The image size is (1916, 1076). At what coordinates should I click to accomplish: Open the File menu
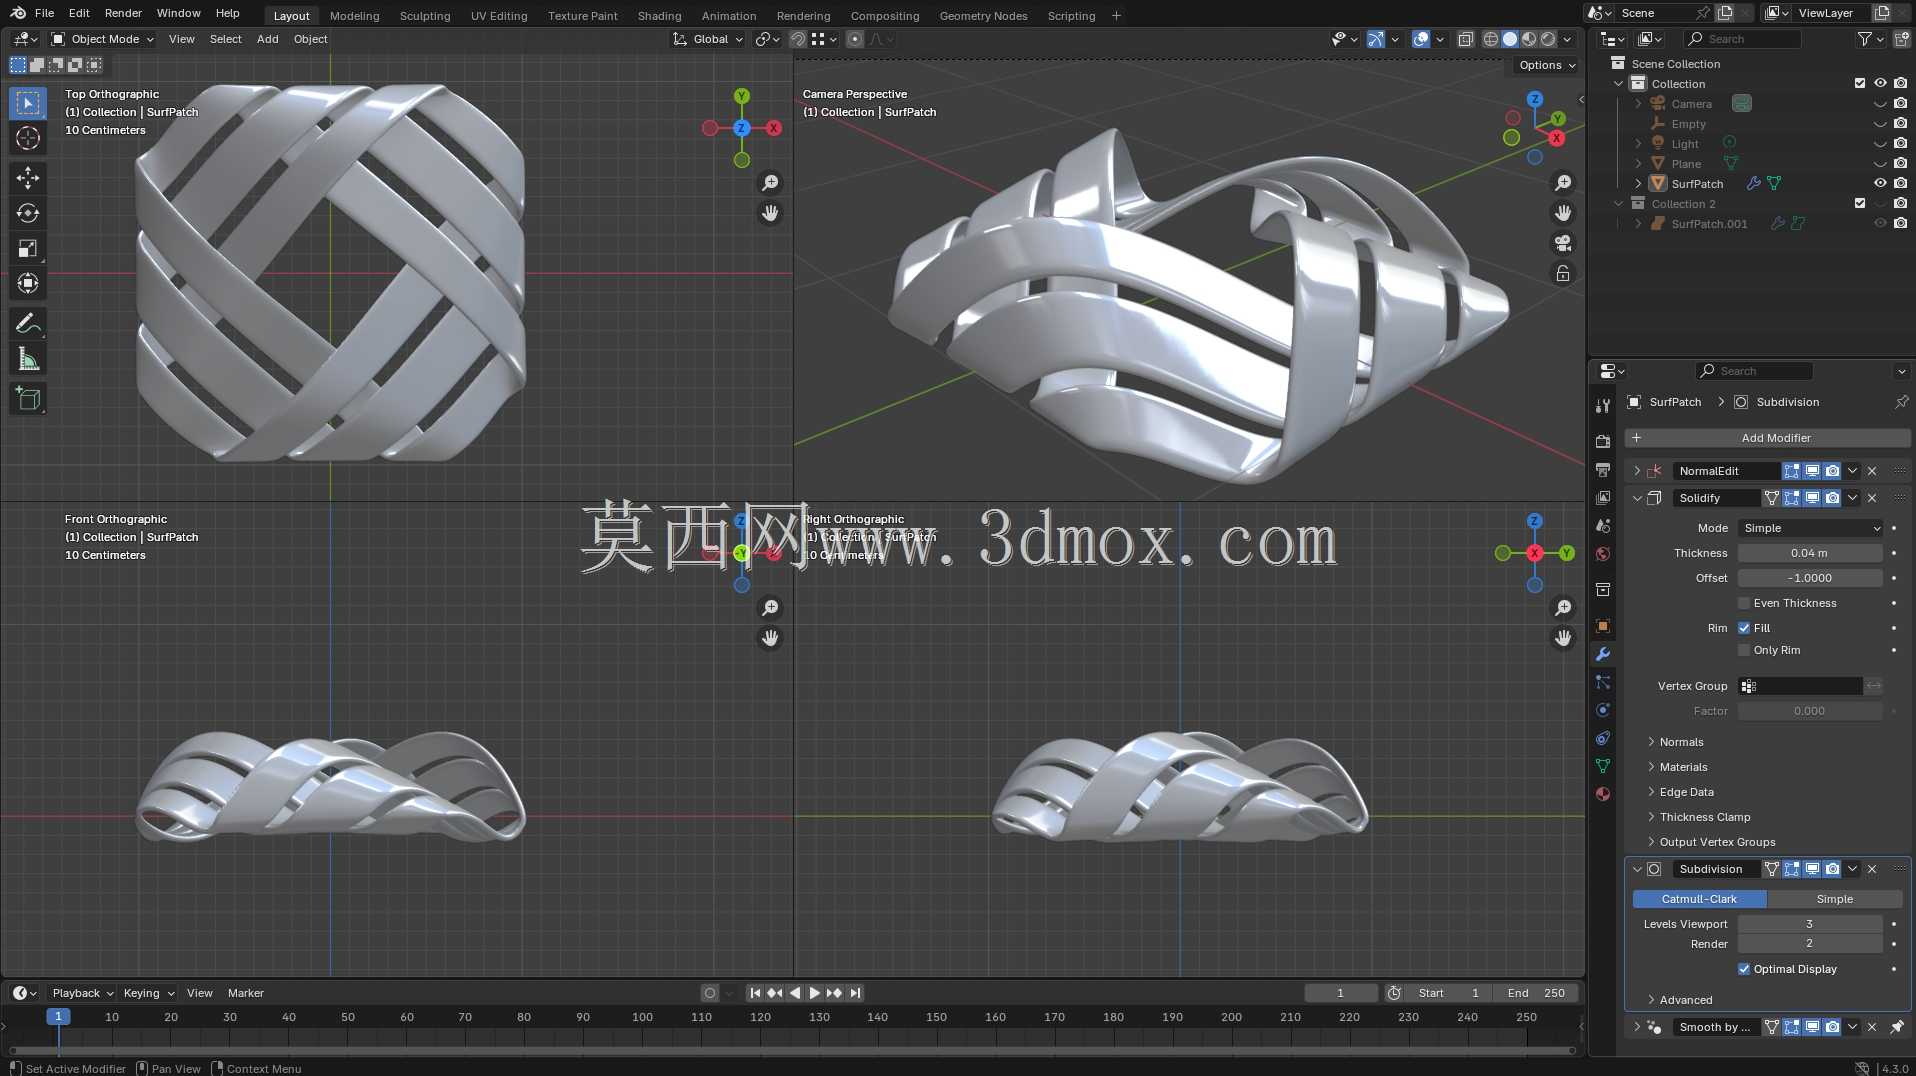(44, 13)
